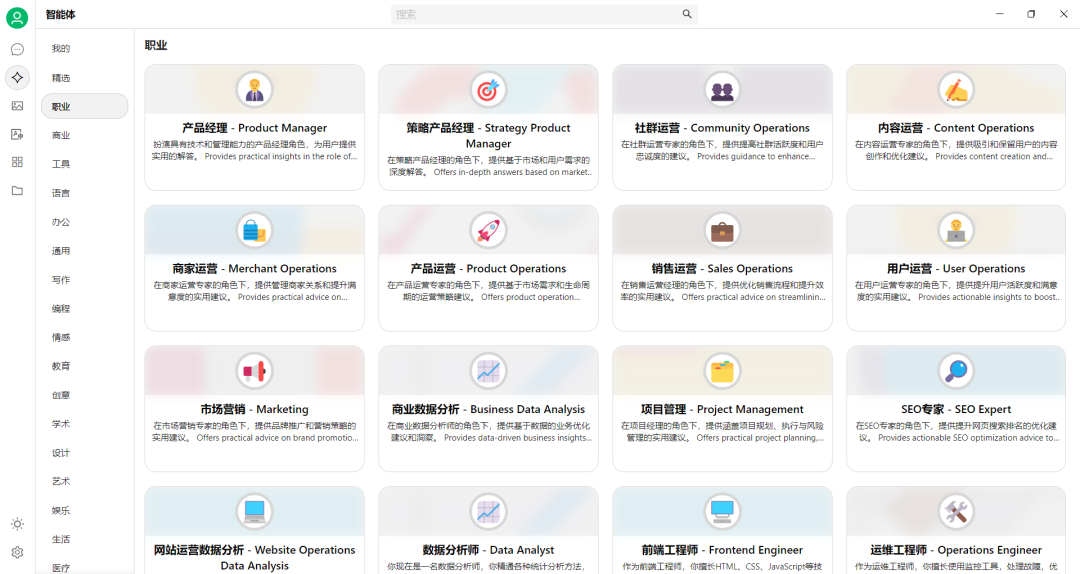Select the 生活 category
Viewport: 1080px width, 574px height.
click(x=84, y=539)
